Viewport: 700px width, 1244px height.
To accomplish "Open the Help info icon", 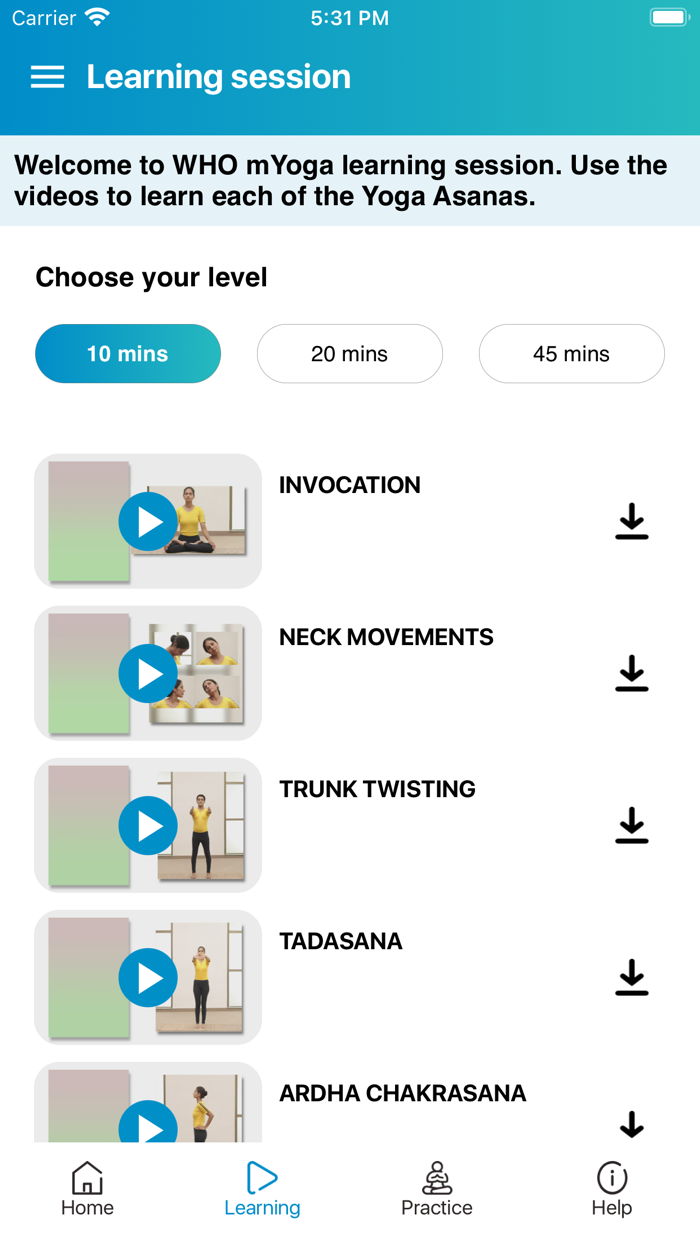I will click(611, 1177).
